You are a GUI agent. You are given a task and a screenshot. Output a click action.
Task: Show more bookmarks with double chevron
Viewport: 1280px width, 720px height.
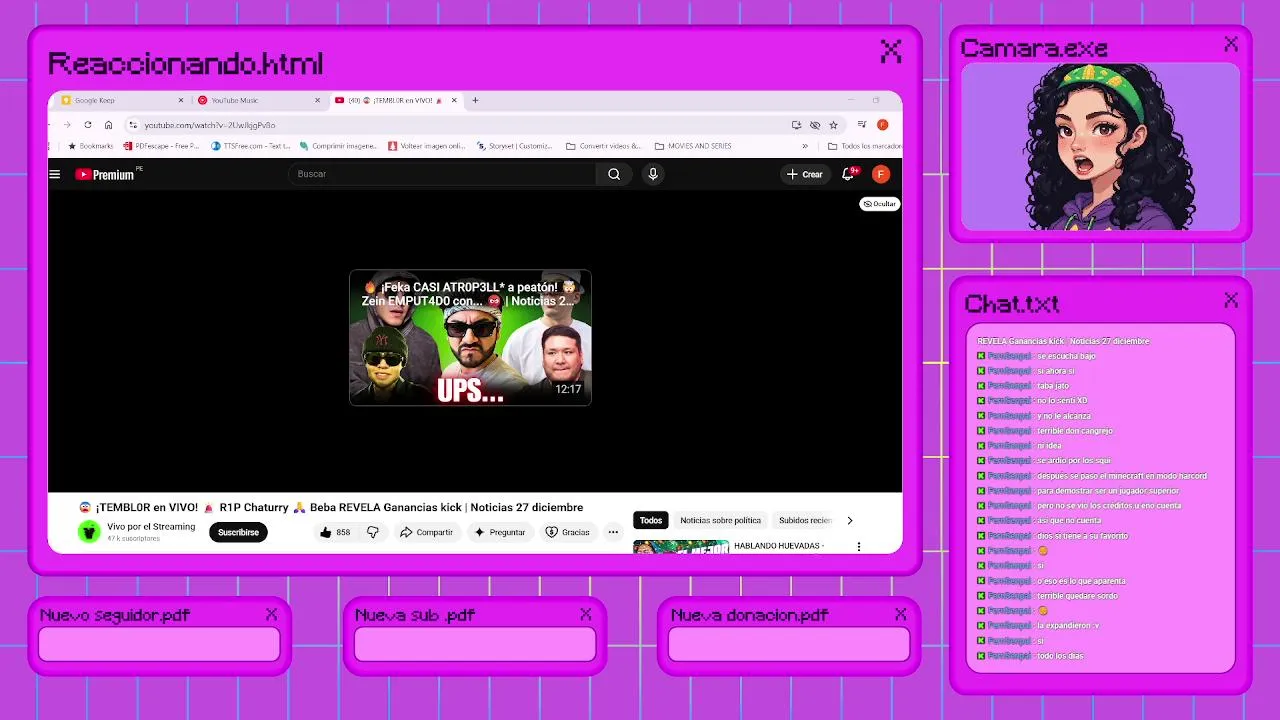tap(805, 146)
